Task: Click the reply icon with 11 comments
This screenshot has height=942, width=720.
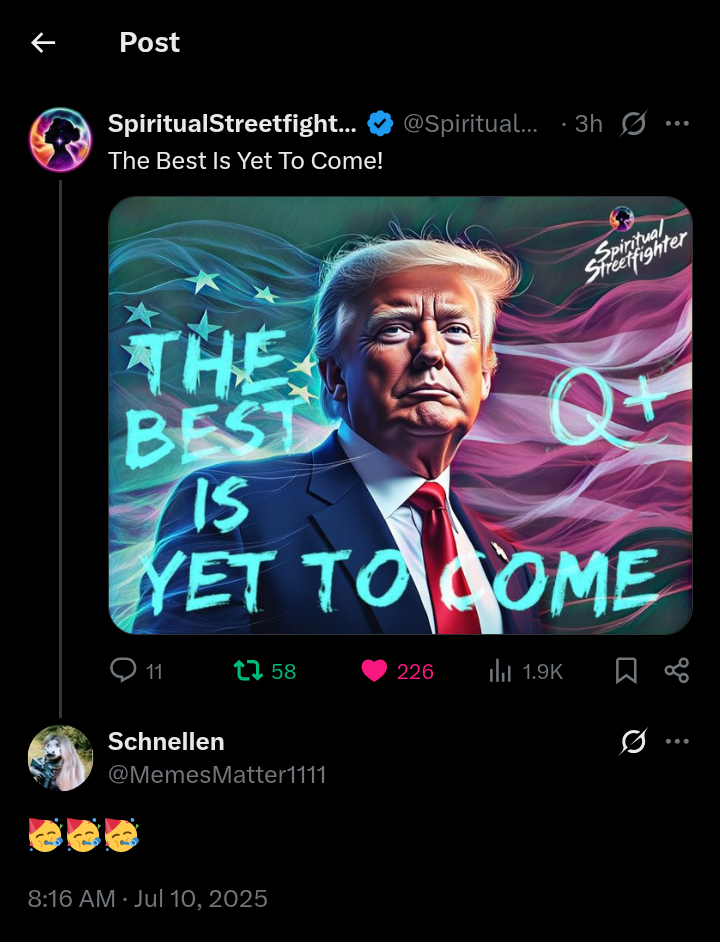Action: pos(123,671)
